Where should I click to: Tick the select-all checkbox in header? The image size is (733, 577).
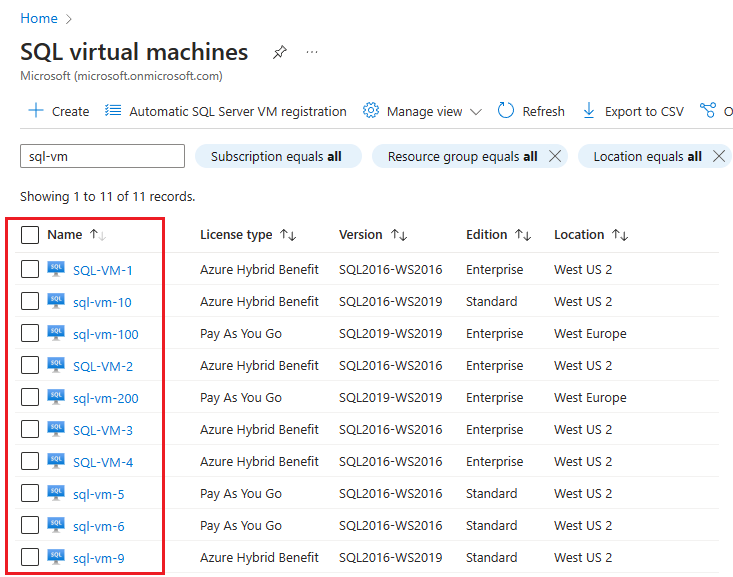tap(30, 235)
